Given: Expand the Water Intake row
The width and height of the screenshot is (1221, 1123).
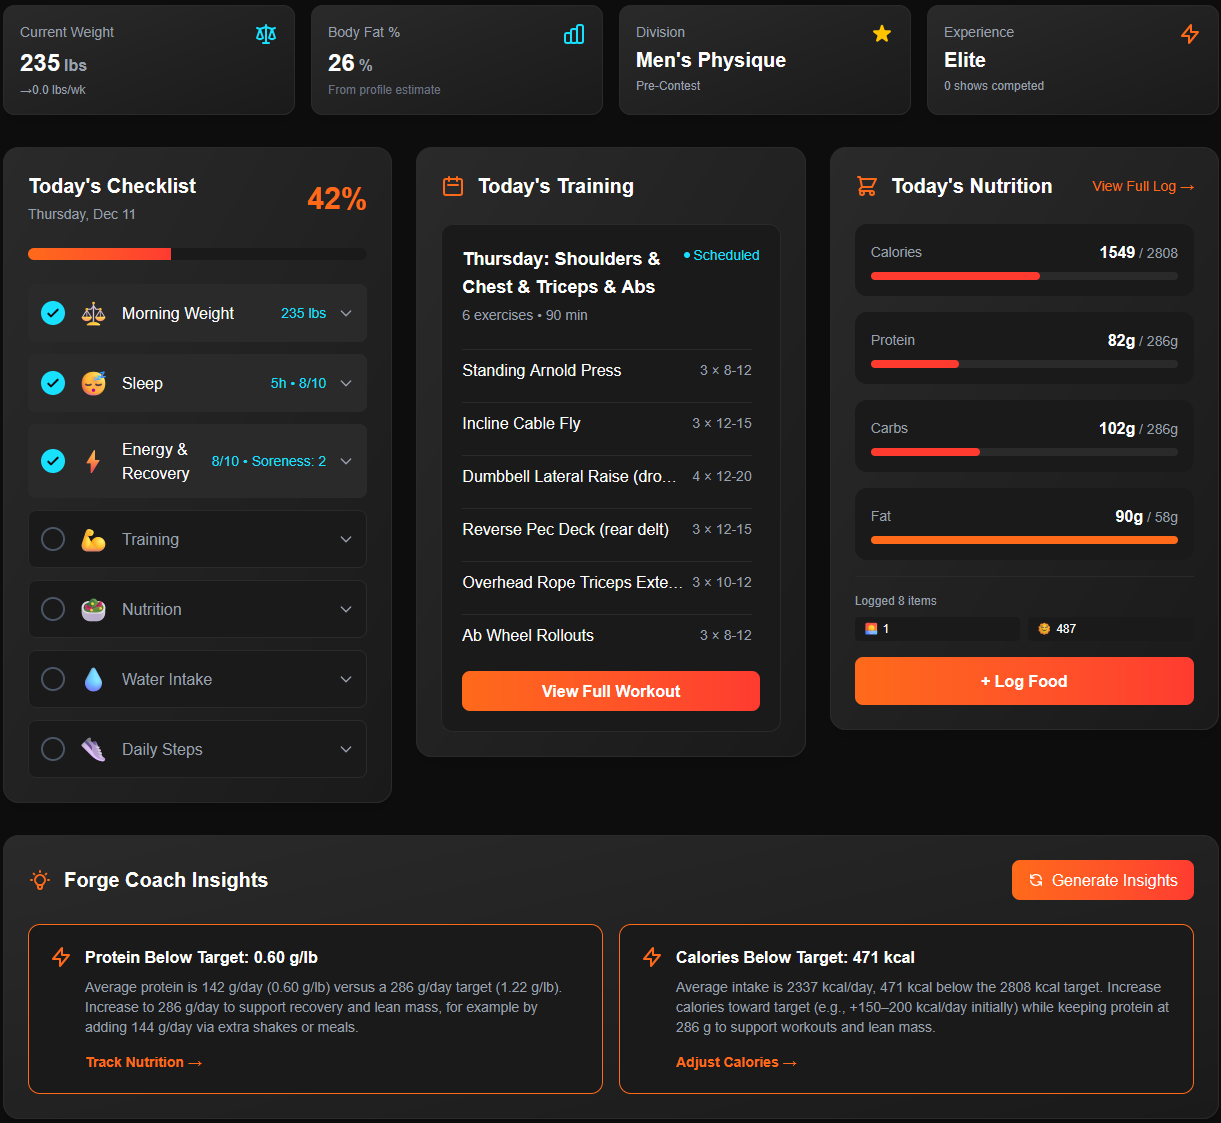Looking at the screenshot, I should 346,679.
